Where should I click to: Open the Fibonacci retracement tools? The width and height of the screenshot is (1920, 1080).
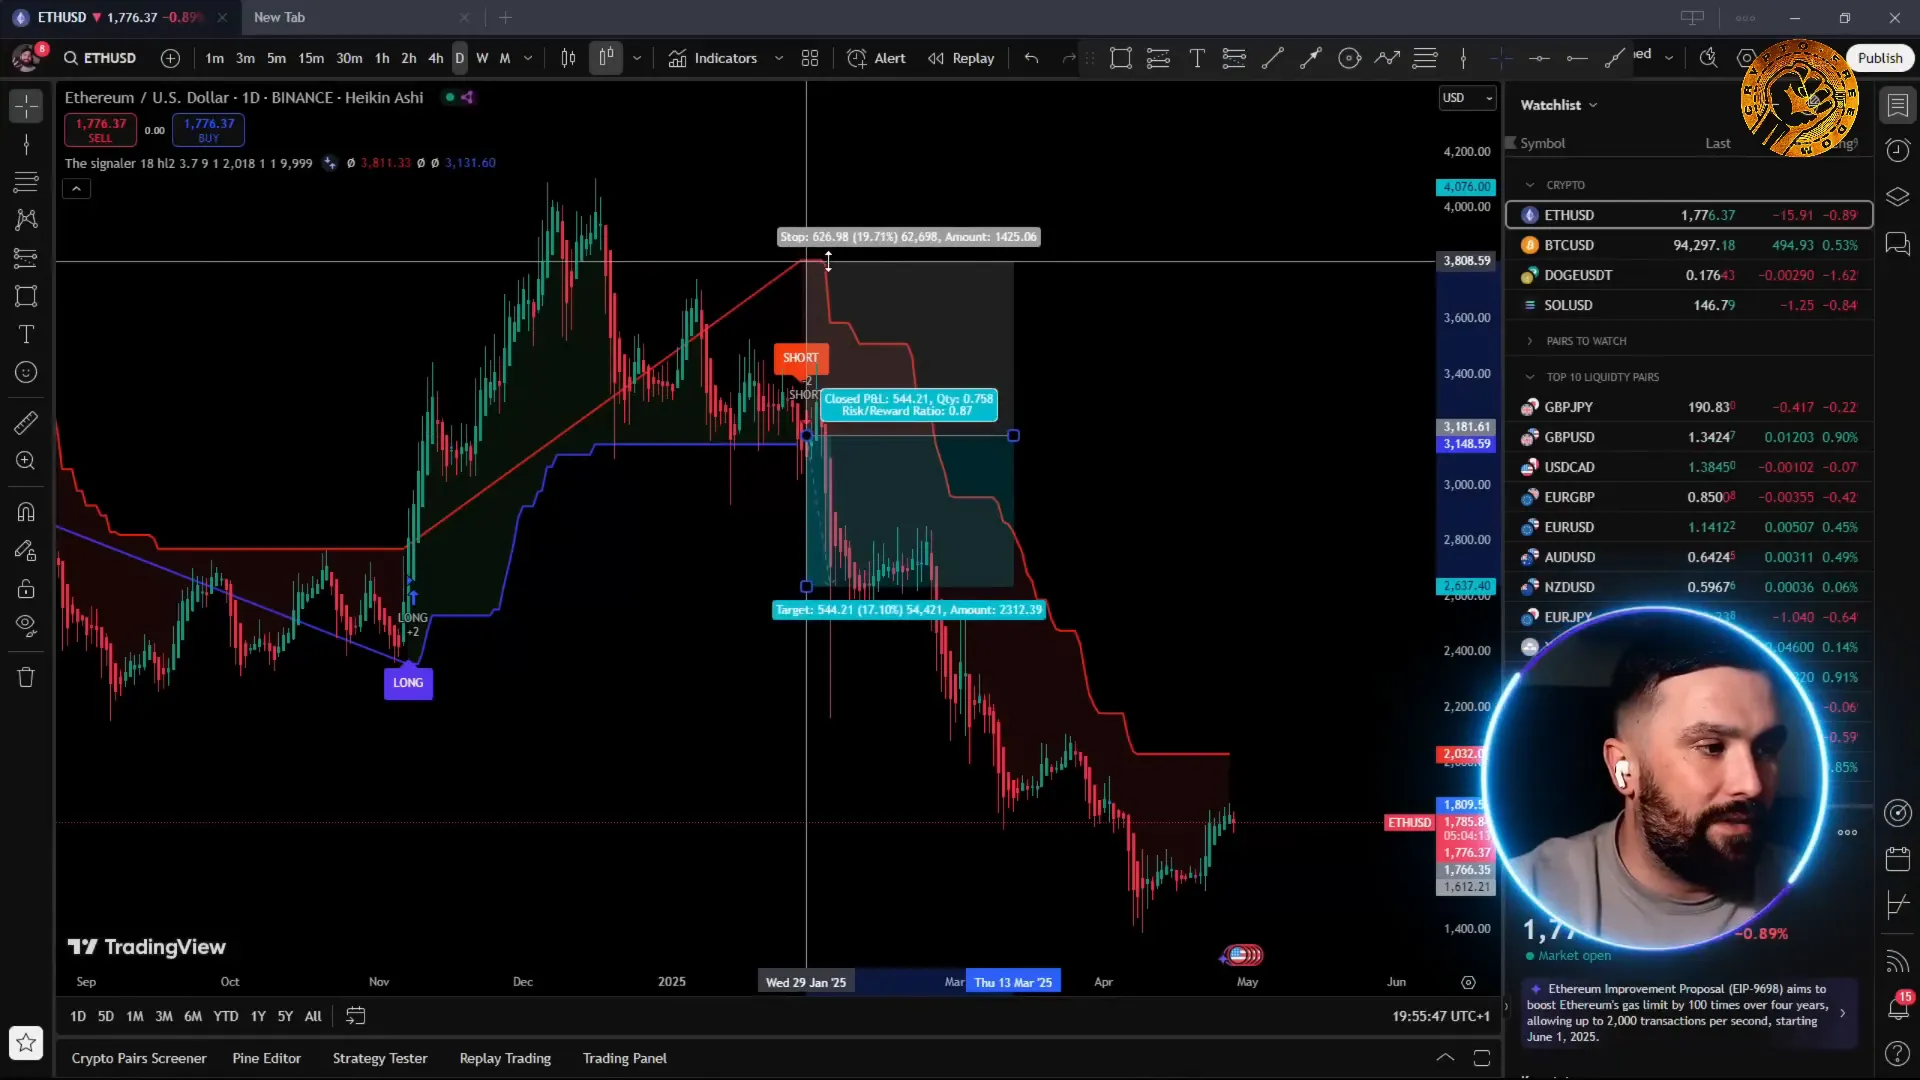tap(26, 182)
